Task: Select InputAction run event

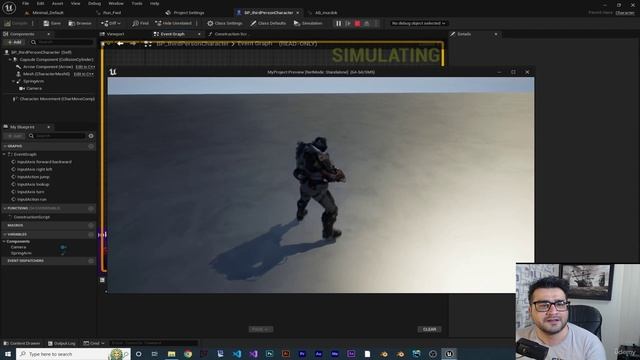Action: pyautogui.click(x=31, y=199)
